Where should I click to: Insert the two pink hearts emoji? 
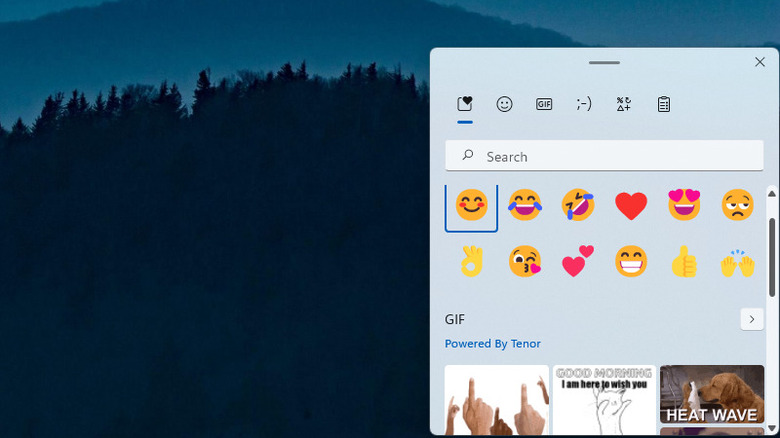click(578, 261)
